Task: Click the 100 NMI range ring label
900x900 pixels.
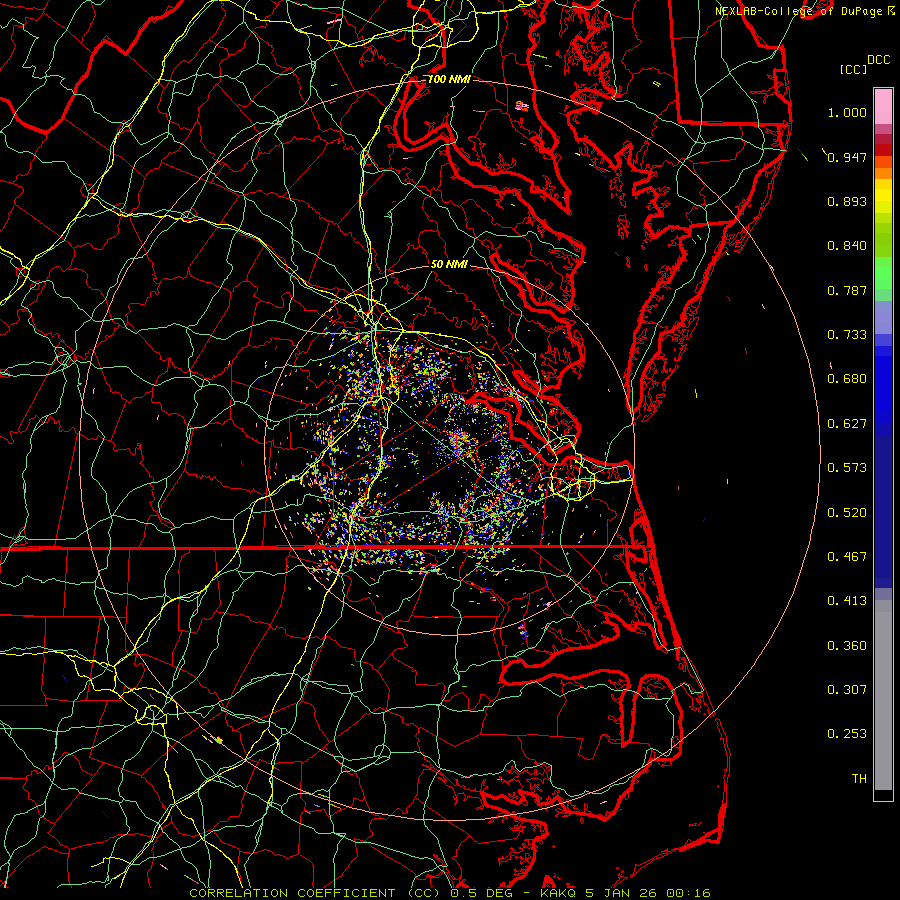Action: click(449, 79)
